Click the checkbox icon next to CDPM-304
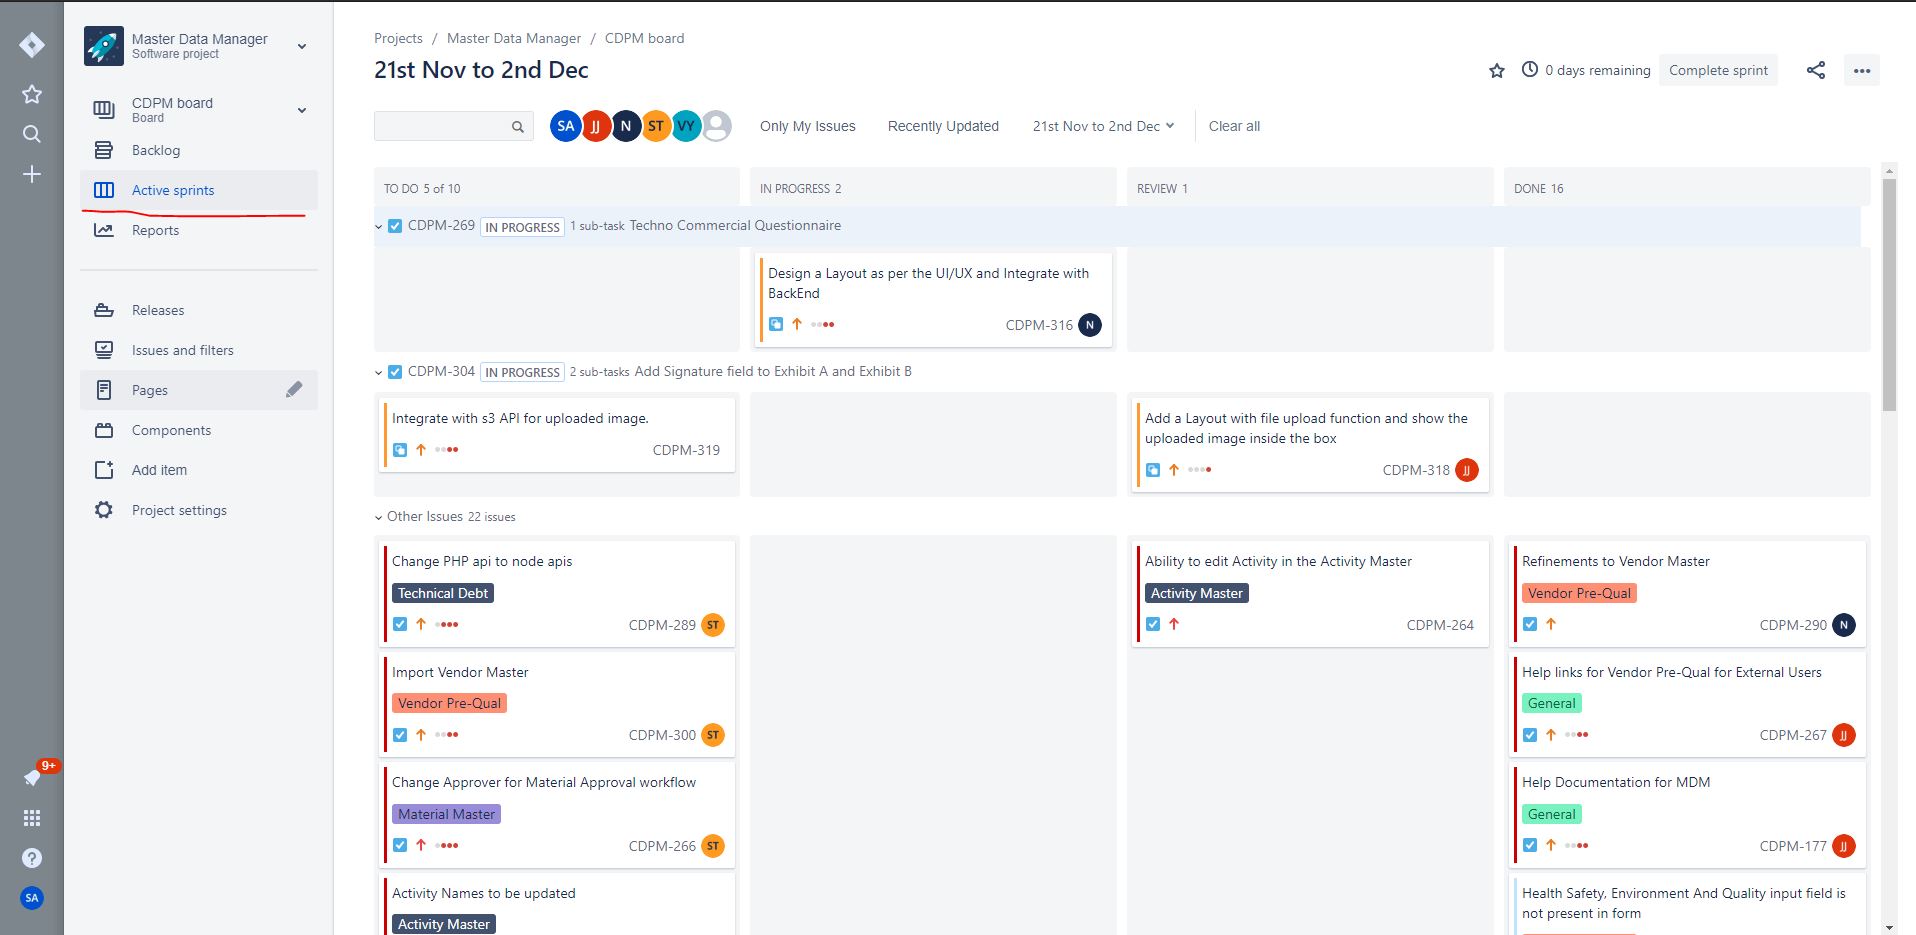The width and height of the screenshot is (1916, 935). [x=395, y=371]
